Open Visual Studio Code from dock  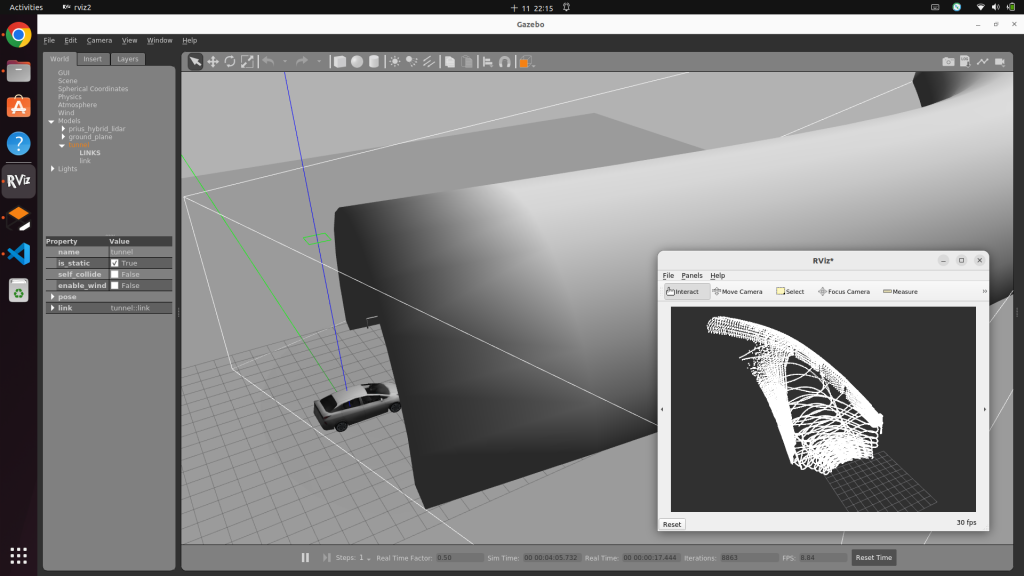pos(18,253)
